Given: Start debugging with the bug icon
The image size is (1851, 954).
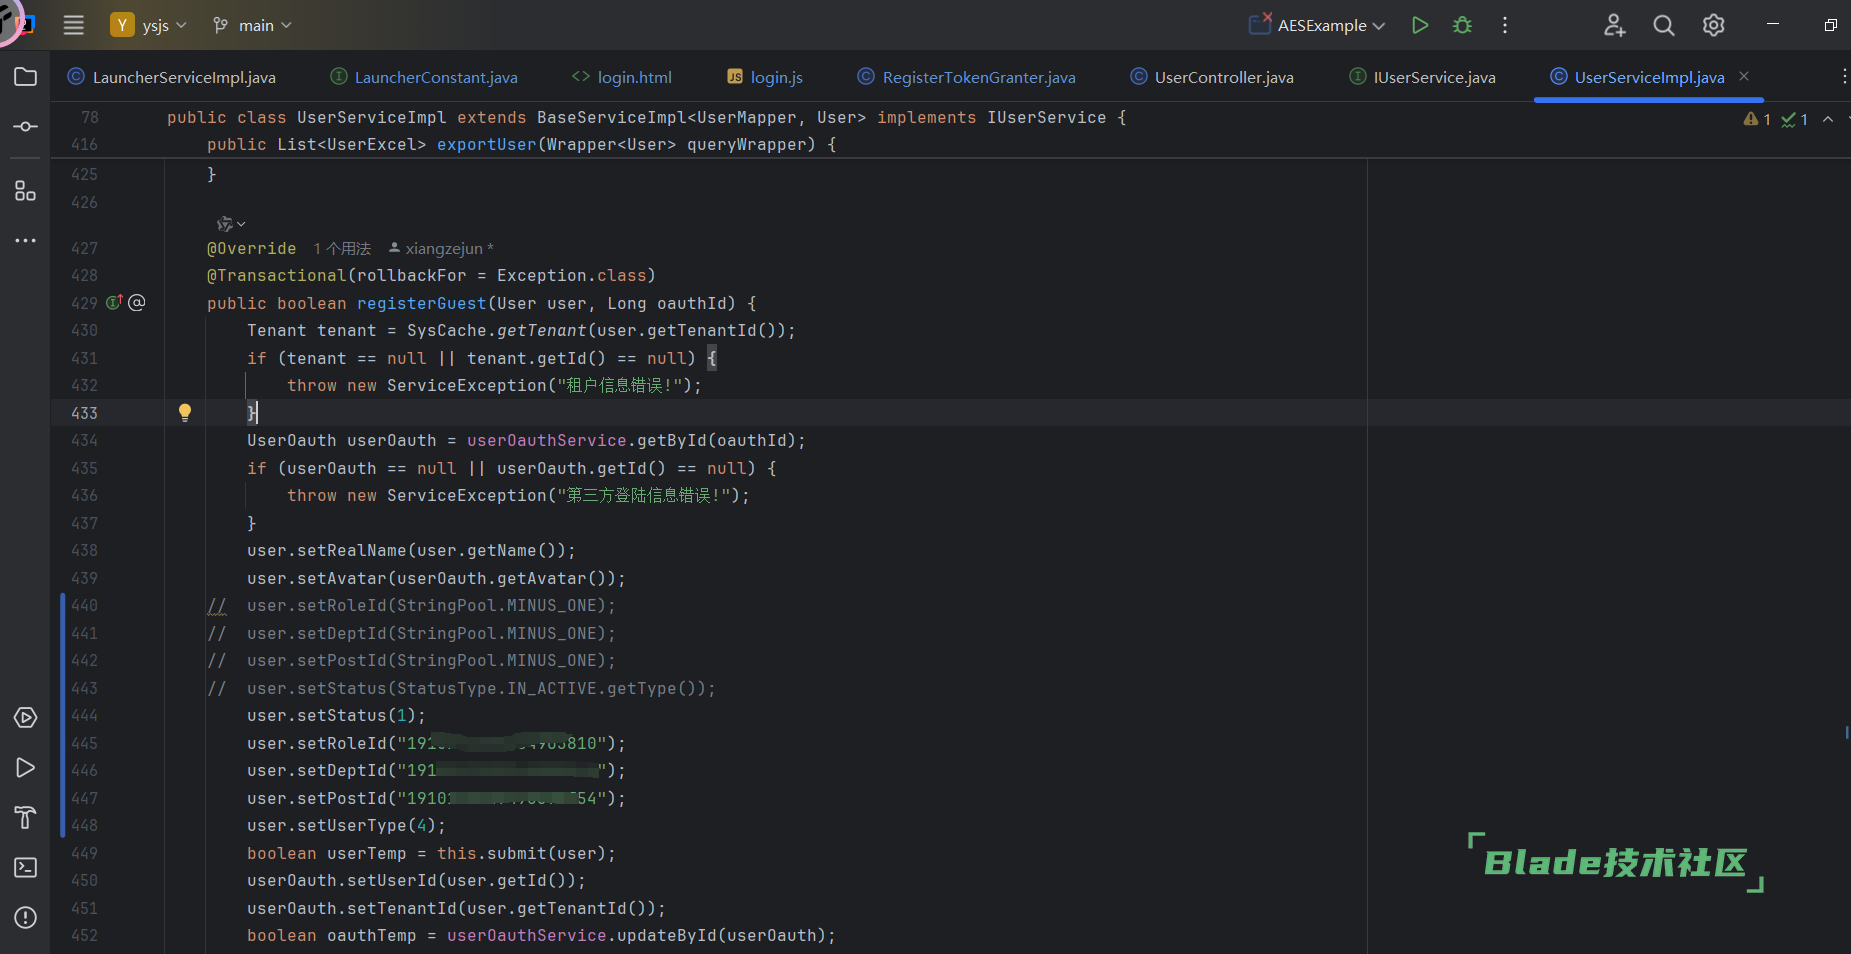Looking at the screenshot, I should 1462,25.
